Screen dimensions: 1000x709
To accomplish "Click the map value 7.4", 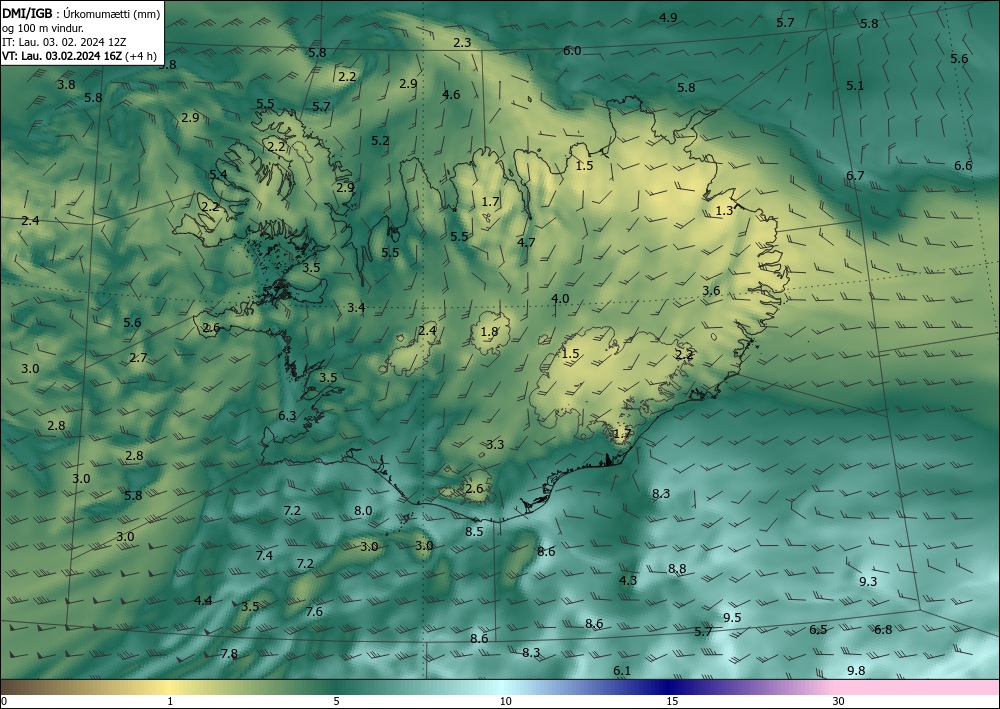I will (x=264, y=556).
